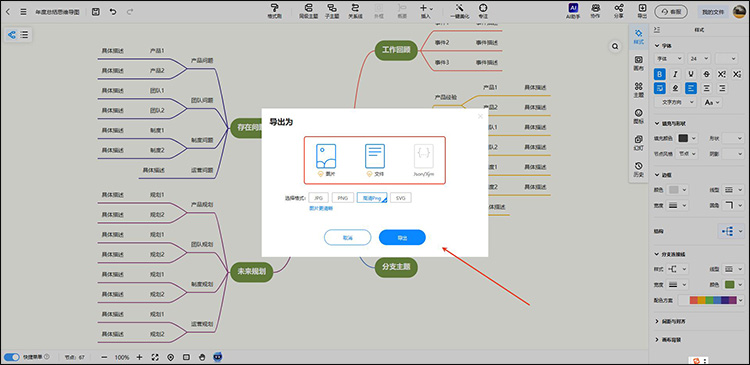The image size is (750, 365).
Task: Open the AI assistant (AI助手)
Action: 573,11
